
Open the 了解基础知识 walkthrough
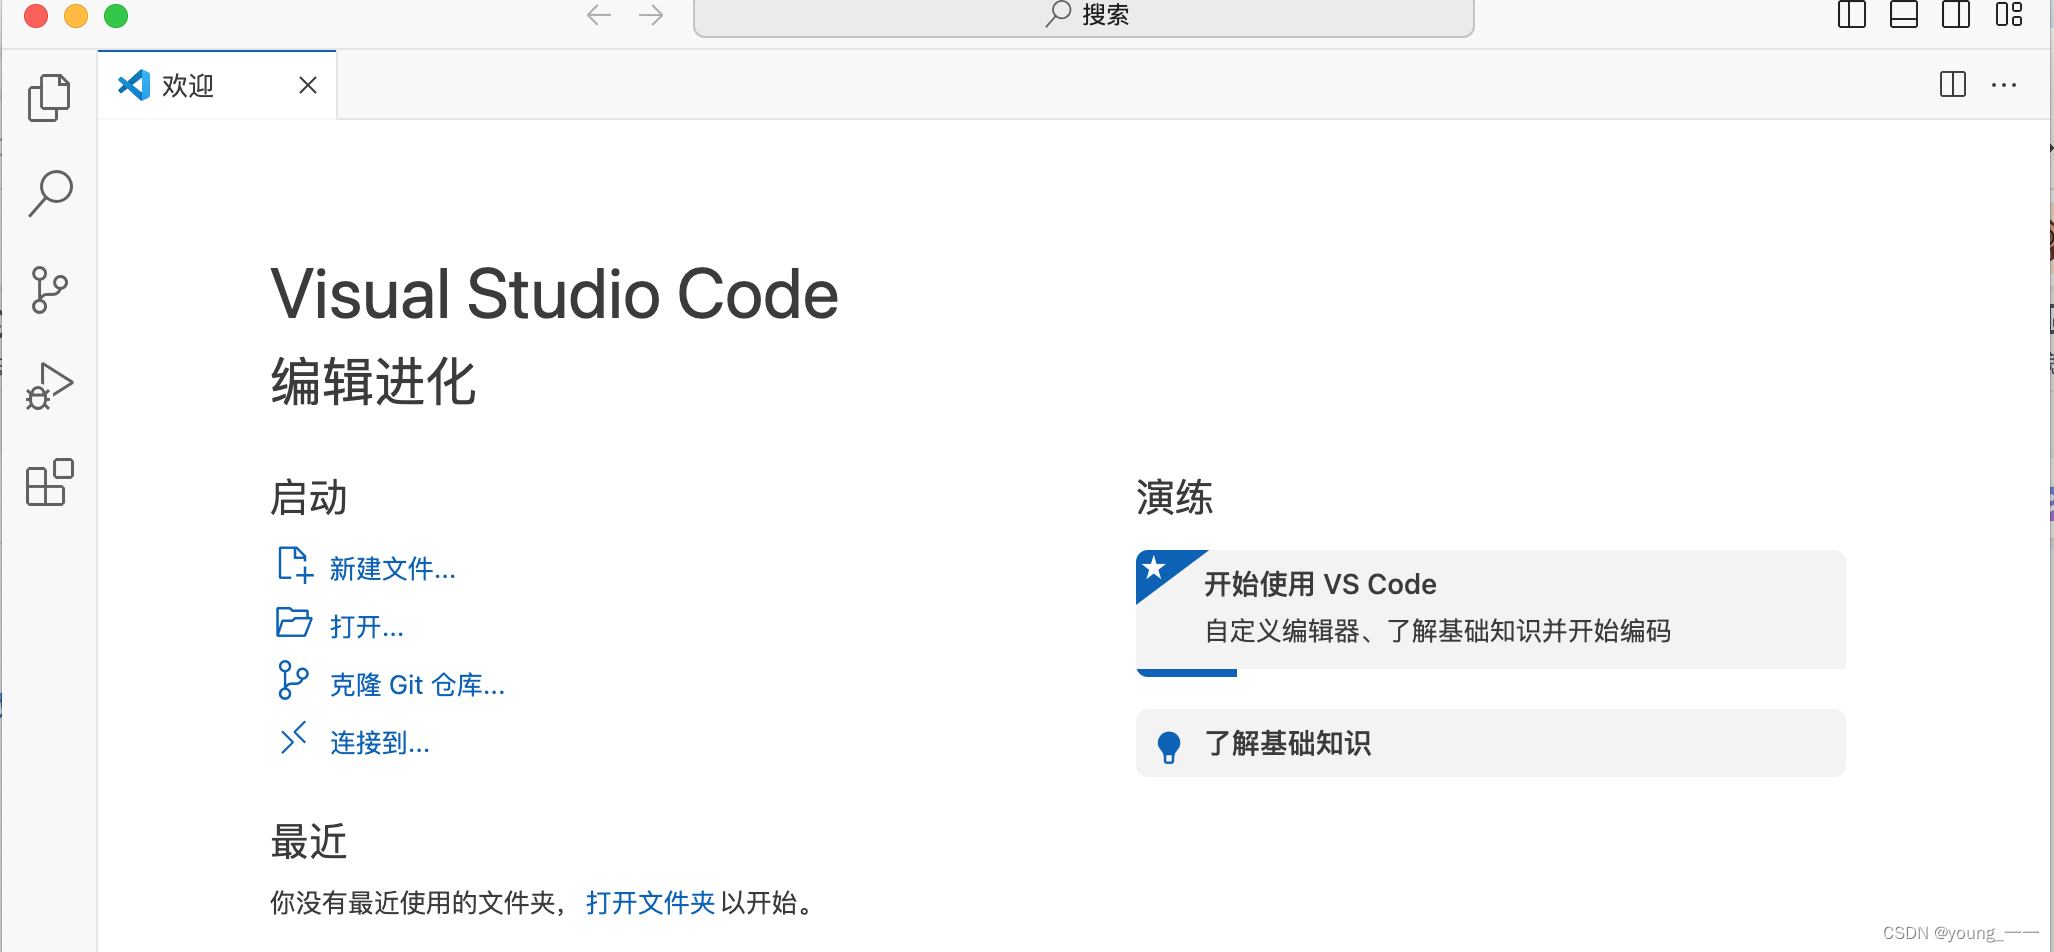click(1491, 743)
